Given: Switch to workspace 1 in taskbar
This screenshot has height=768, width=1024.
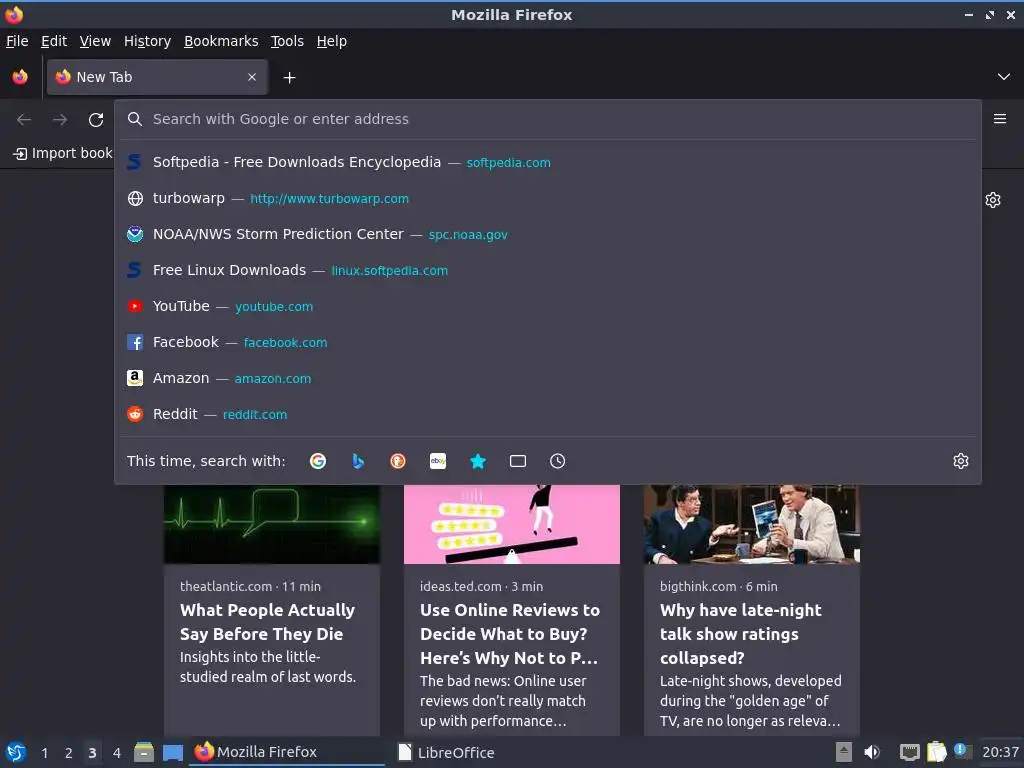Looking at the screenshot, I should pos(44,753).
